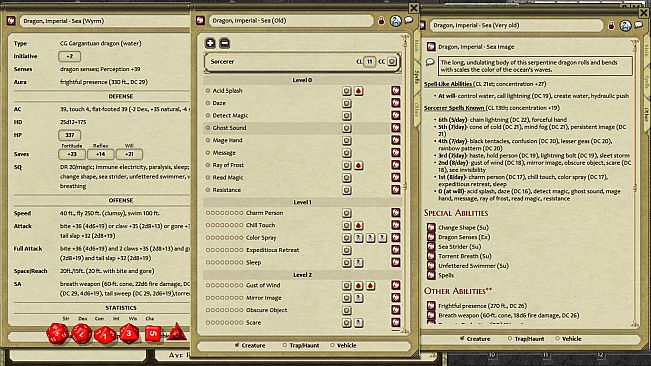Screen dimensions: 651x366
Task: Open the Sea Strider (Su) ability link
Action: (431, 246)
